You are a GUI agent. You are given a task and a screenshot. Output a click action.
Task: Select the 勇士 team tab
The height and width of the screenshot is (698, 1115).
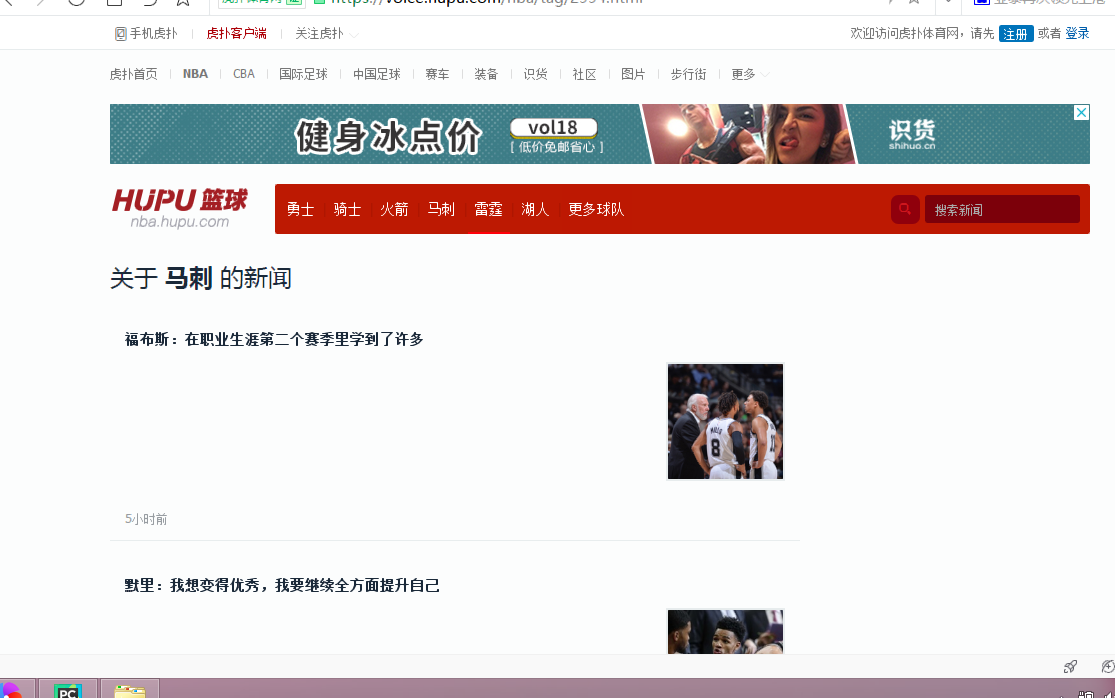point(300,209)
